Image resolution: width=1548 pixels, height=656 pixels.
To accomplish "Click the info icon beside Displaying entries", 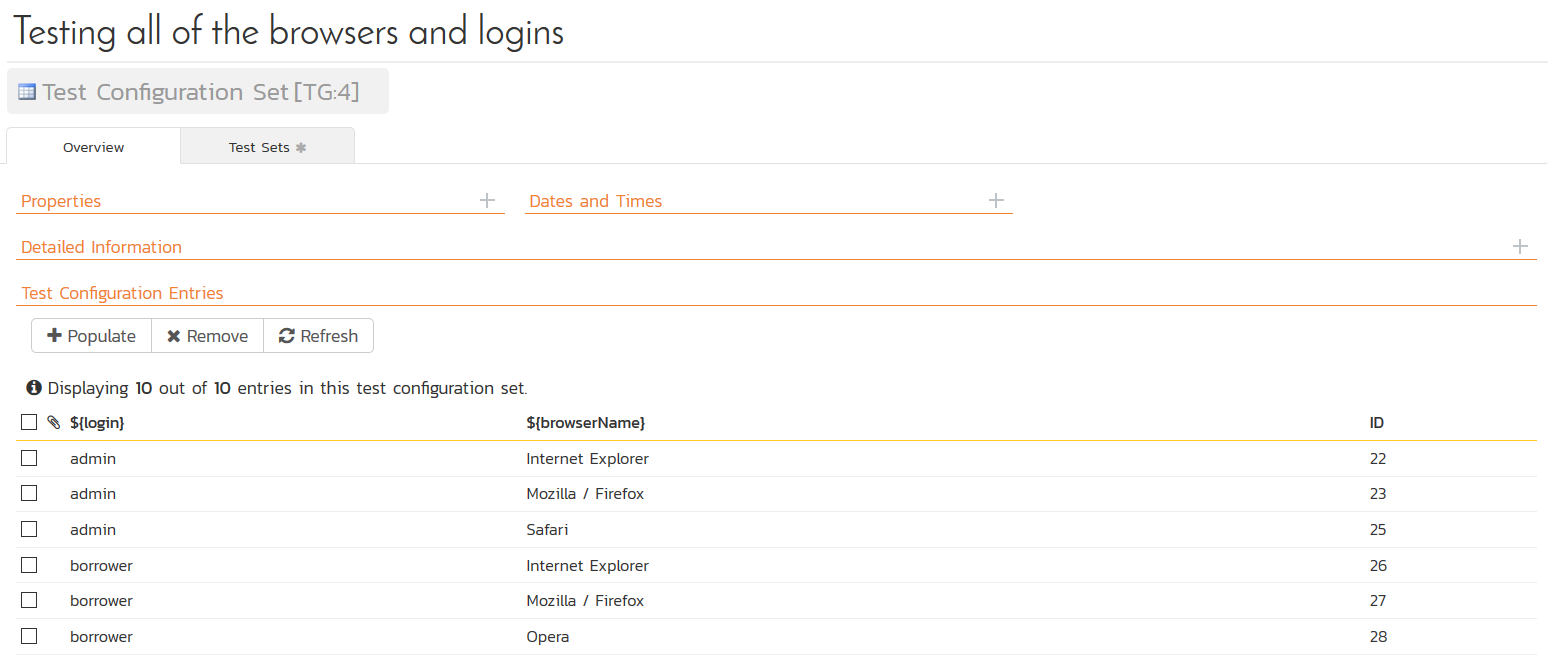I will coord(34,388).
